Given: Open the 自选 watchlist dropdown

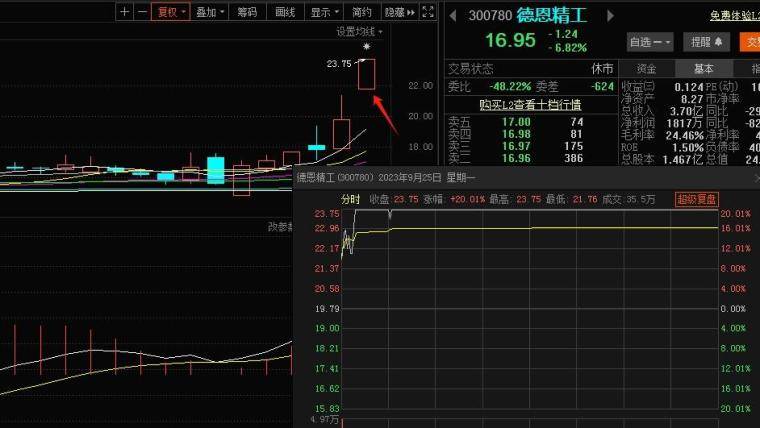Looking at the screenshot, I should (649, 42).
